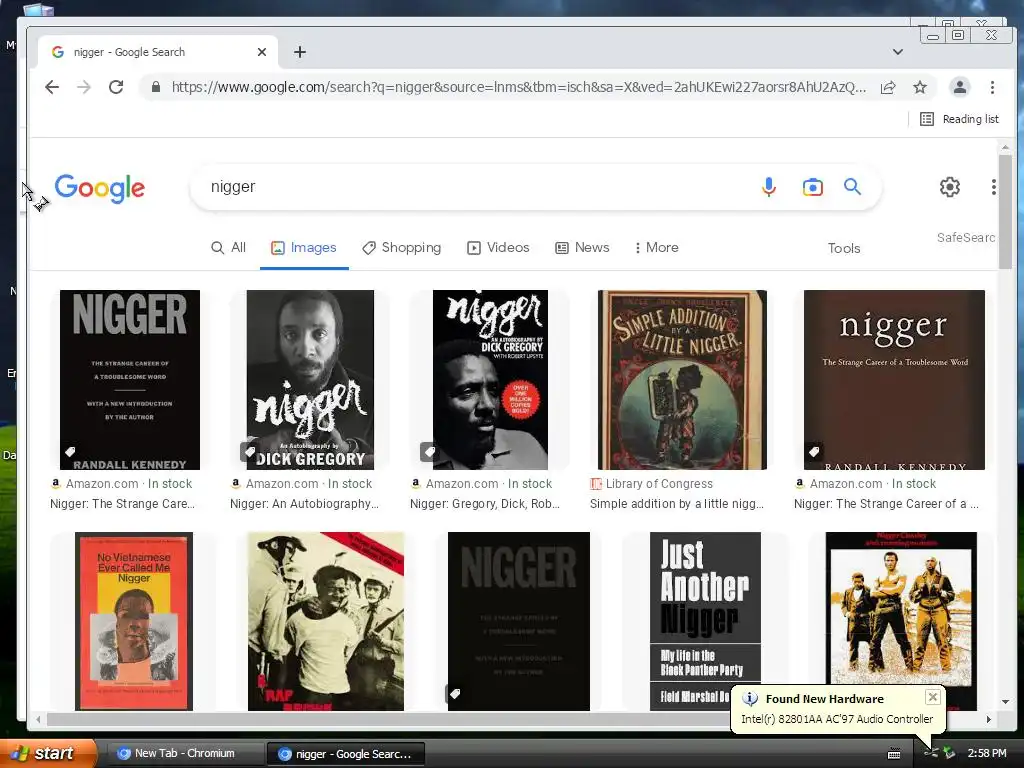
Task: Start voice search with the microphone icon
Action: [769, 187]
